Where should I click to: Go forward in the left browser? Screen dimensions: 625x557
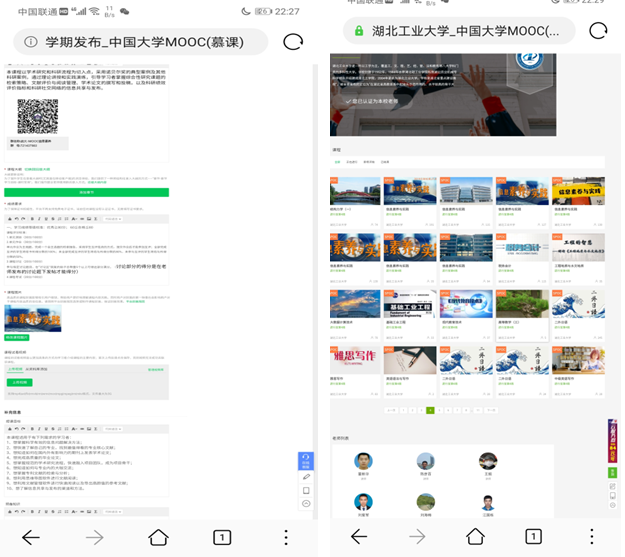pos(94,537)
